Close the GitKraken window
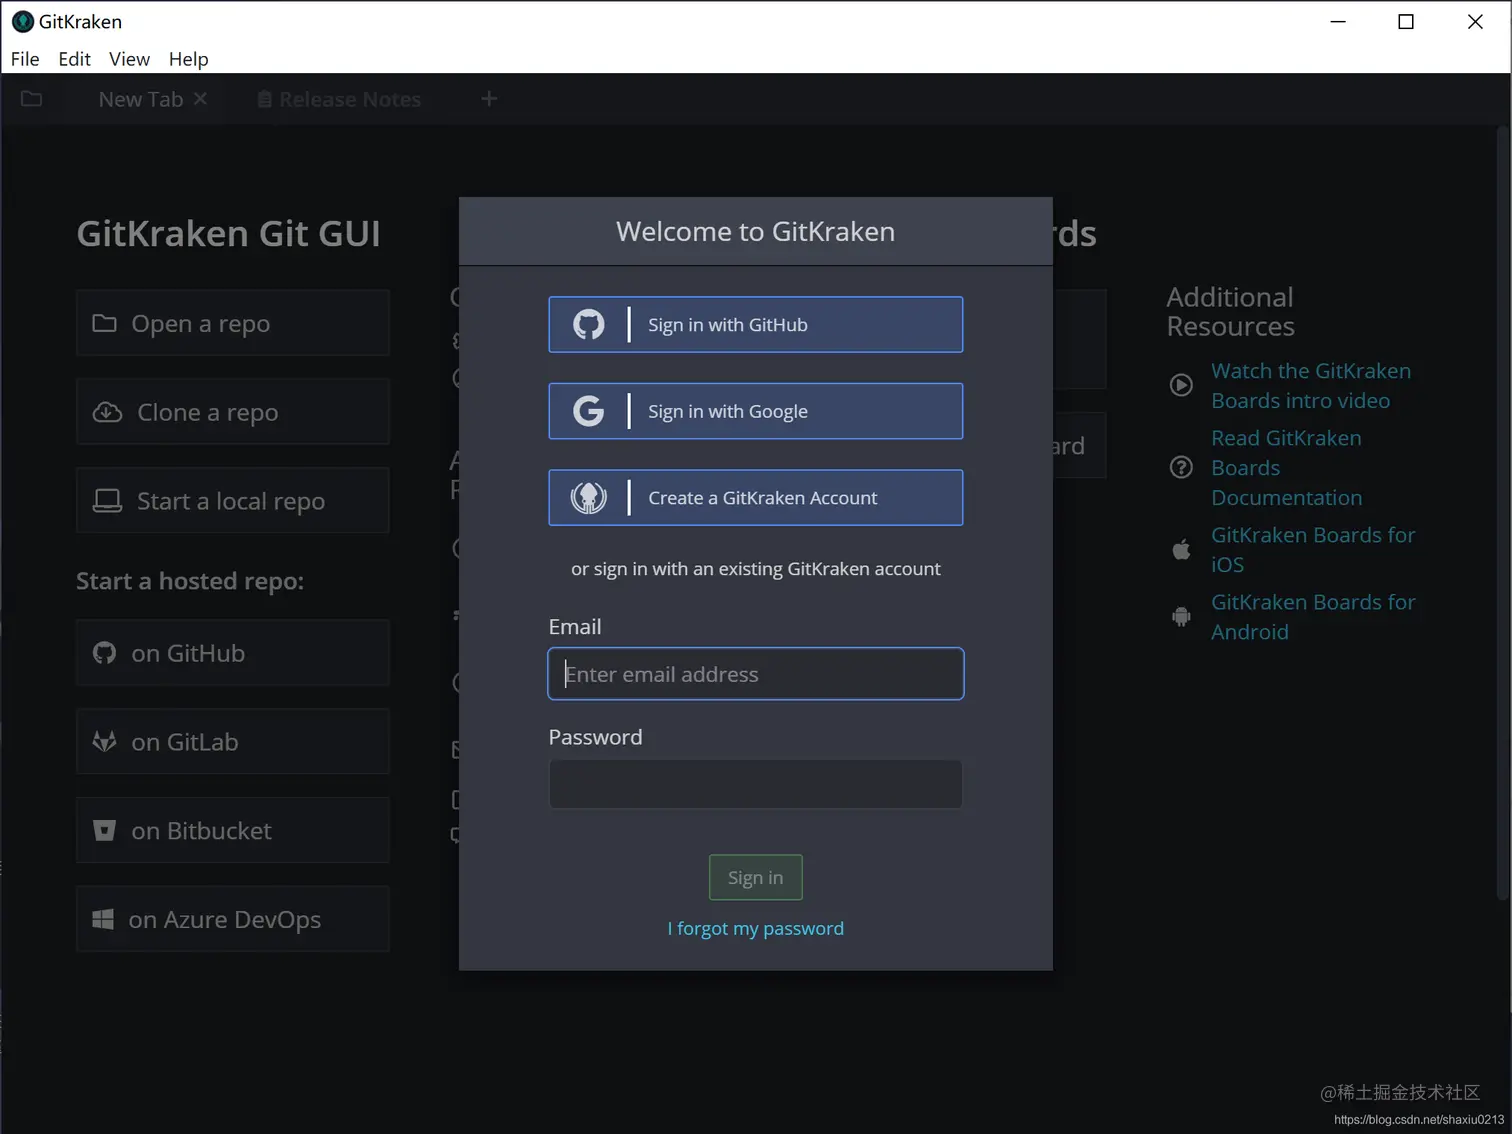This screenshot has width=1512, height=1134. (x=1475, y=21)
